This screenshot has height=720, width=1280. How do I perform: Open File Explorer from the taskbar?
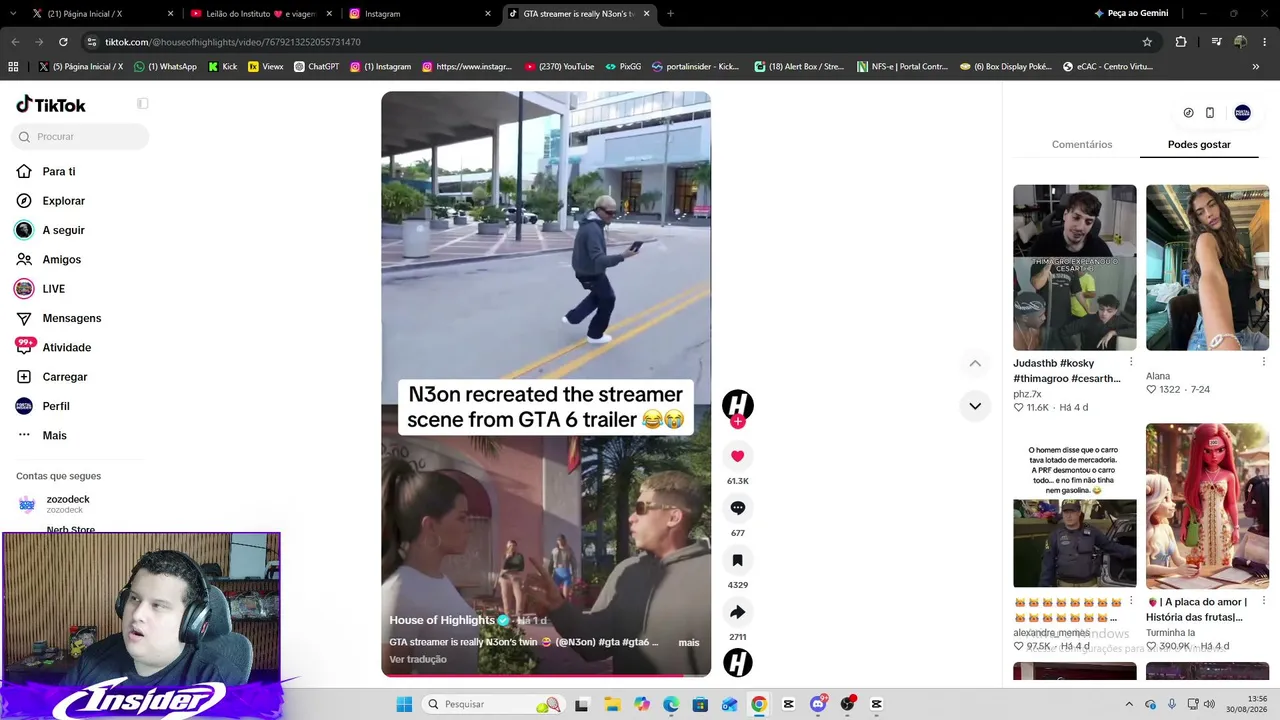pos(612,704)
